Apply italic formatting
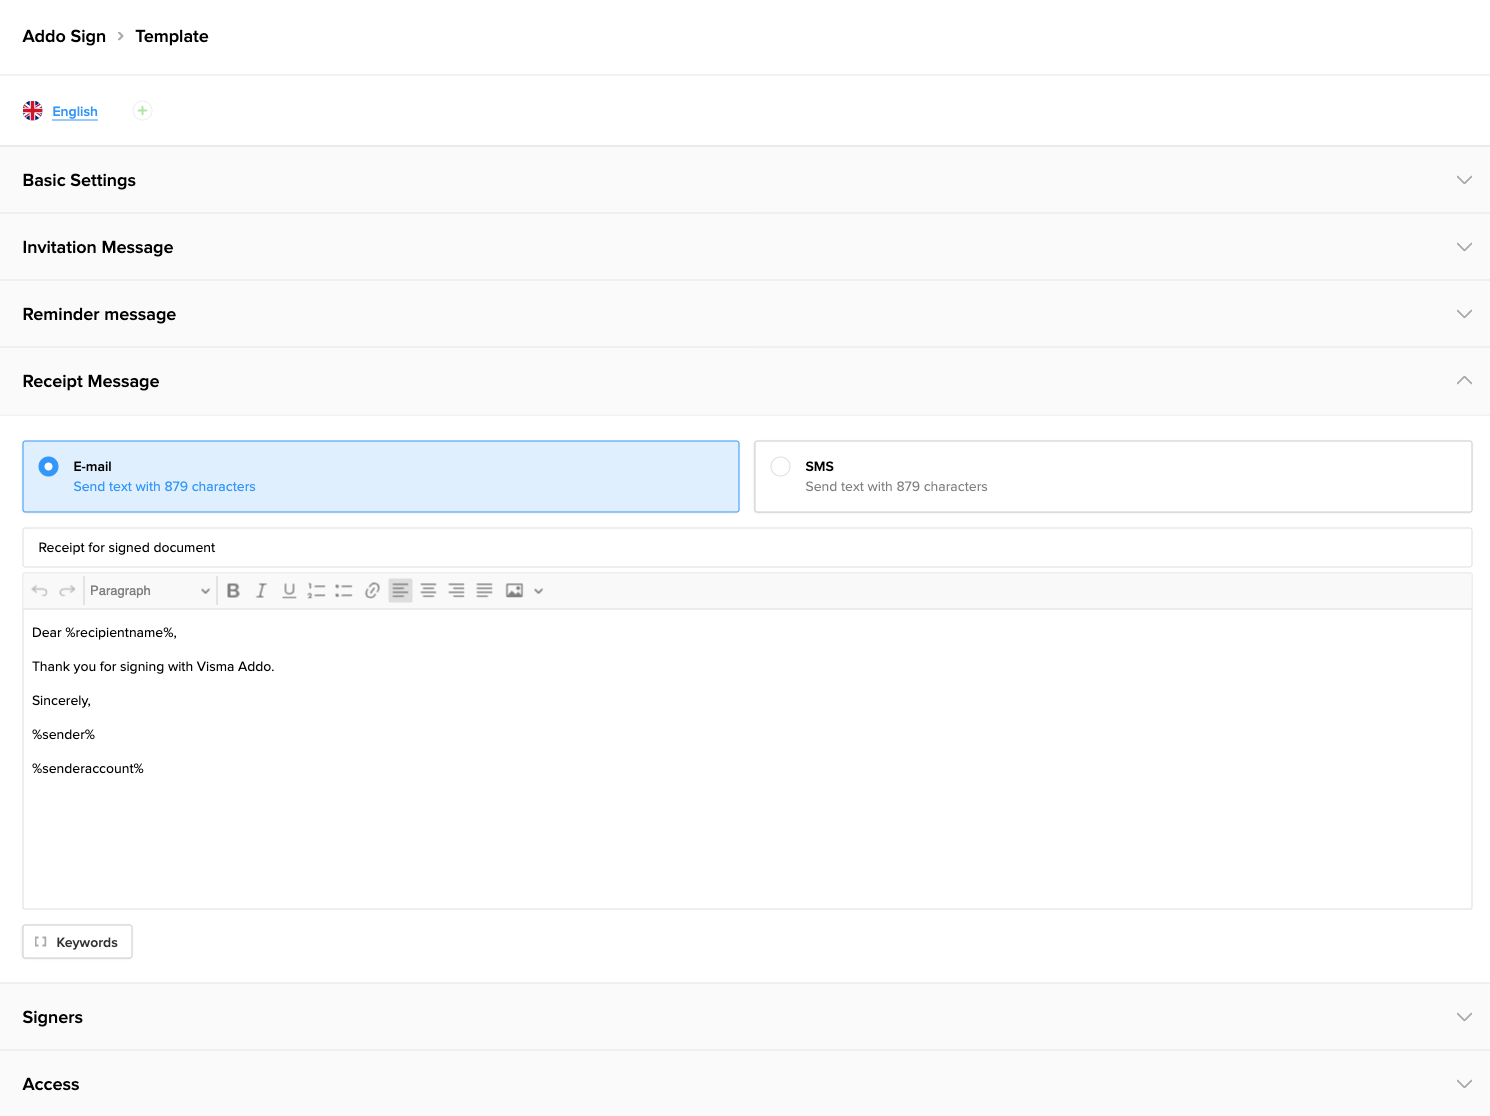Viewport: 1490px width, 1116px height. click(x=260, y=590)
